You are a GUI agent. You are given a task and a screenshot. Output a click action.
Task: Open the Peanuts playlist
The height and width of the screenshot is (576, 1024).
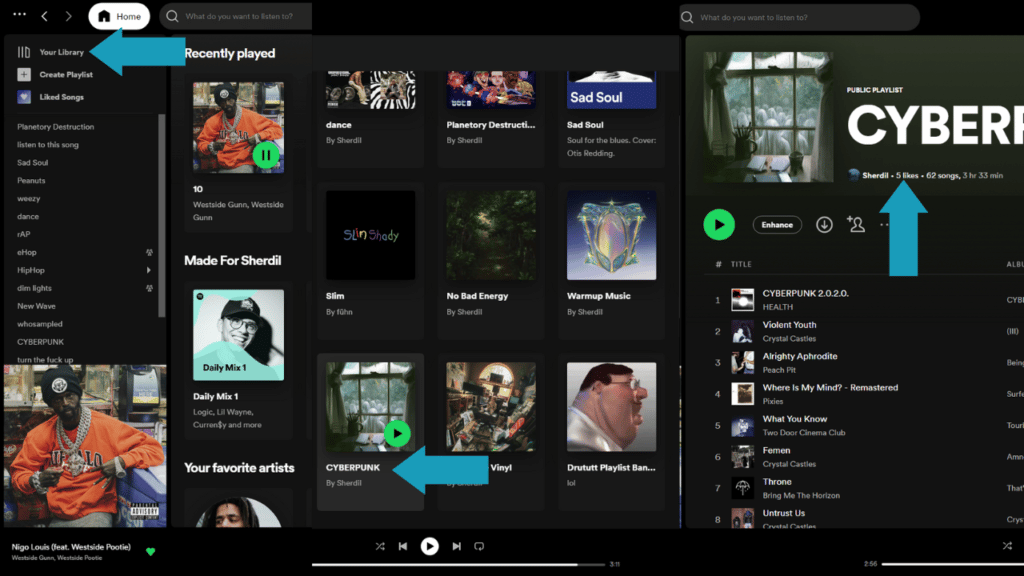point(31,180)
